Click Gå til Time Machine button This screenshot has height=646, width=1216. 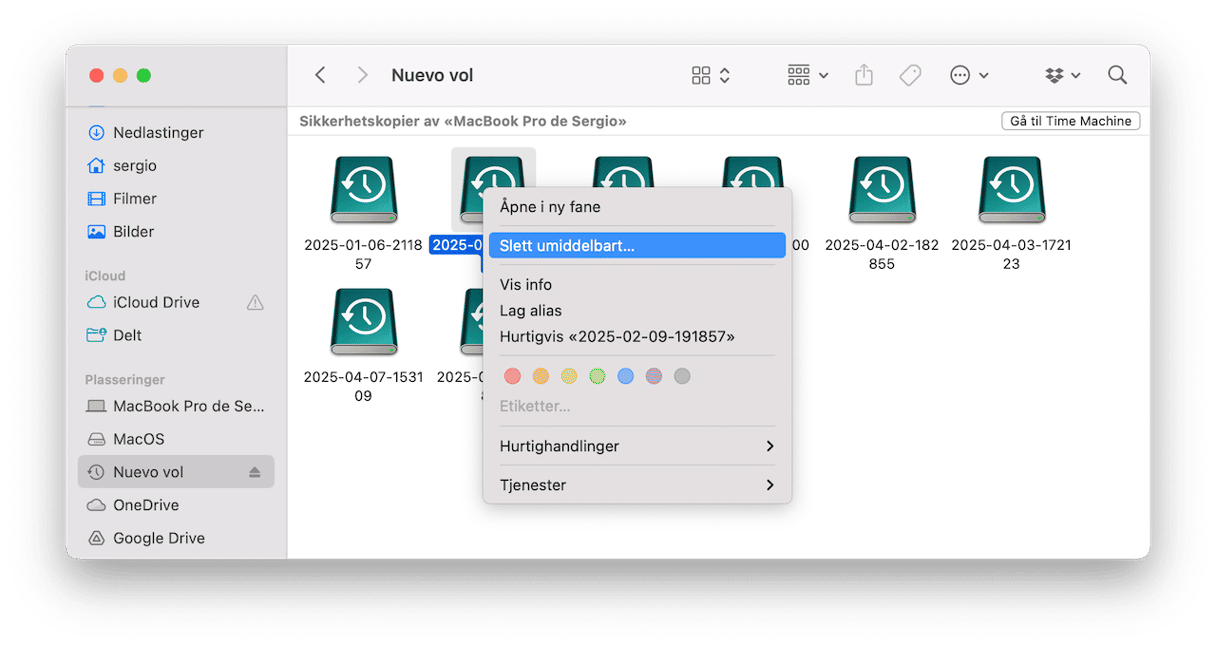[x=1071, y=121]
